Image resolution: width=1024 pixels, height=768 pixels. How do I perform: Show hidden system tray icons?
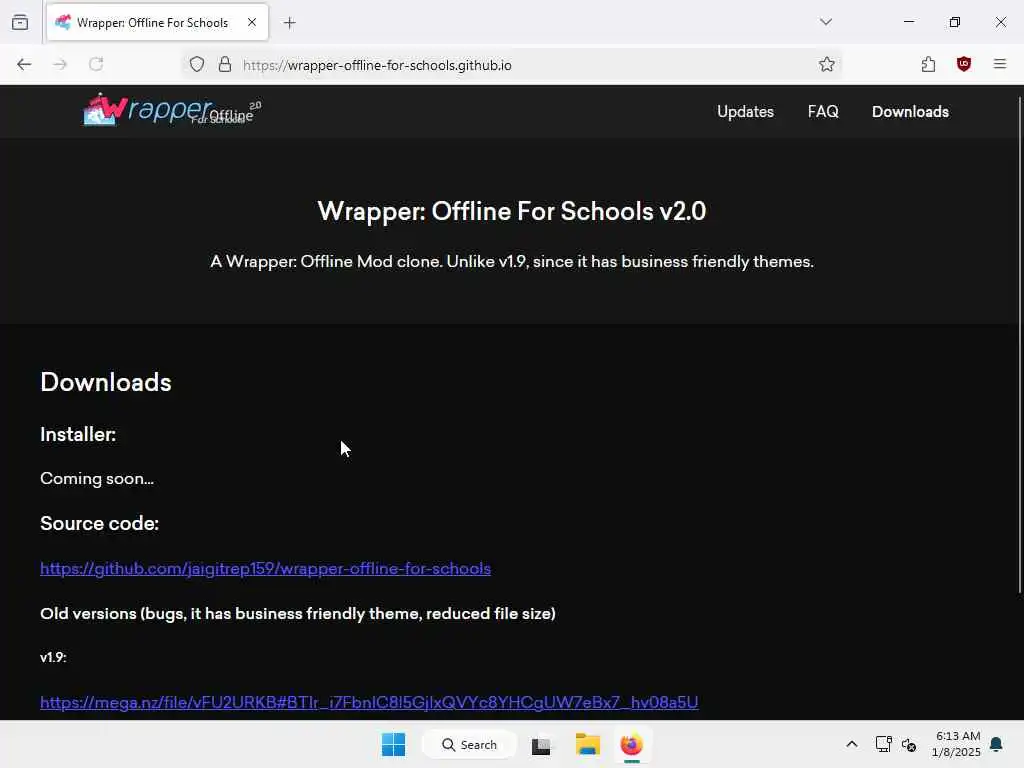pos(852,744)
